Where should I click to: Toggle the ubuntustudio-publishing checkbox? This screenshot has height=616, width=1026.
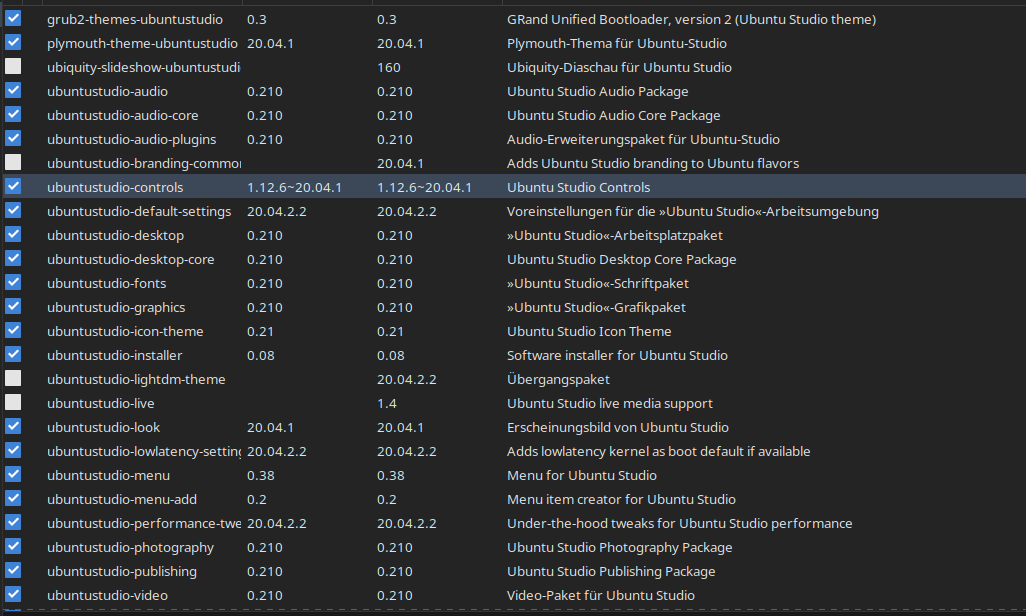tap(13, 570)
